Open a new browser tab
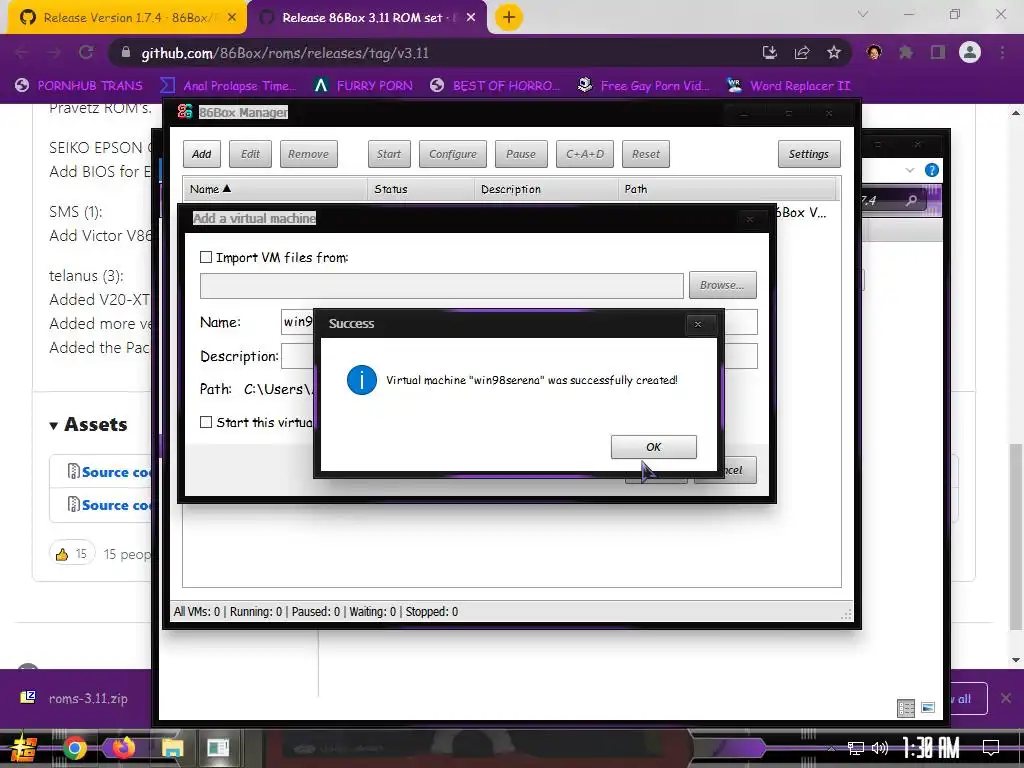This screenshot has width=1024, height=768. click(509, 18)
